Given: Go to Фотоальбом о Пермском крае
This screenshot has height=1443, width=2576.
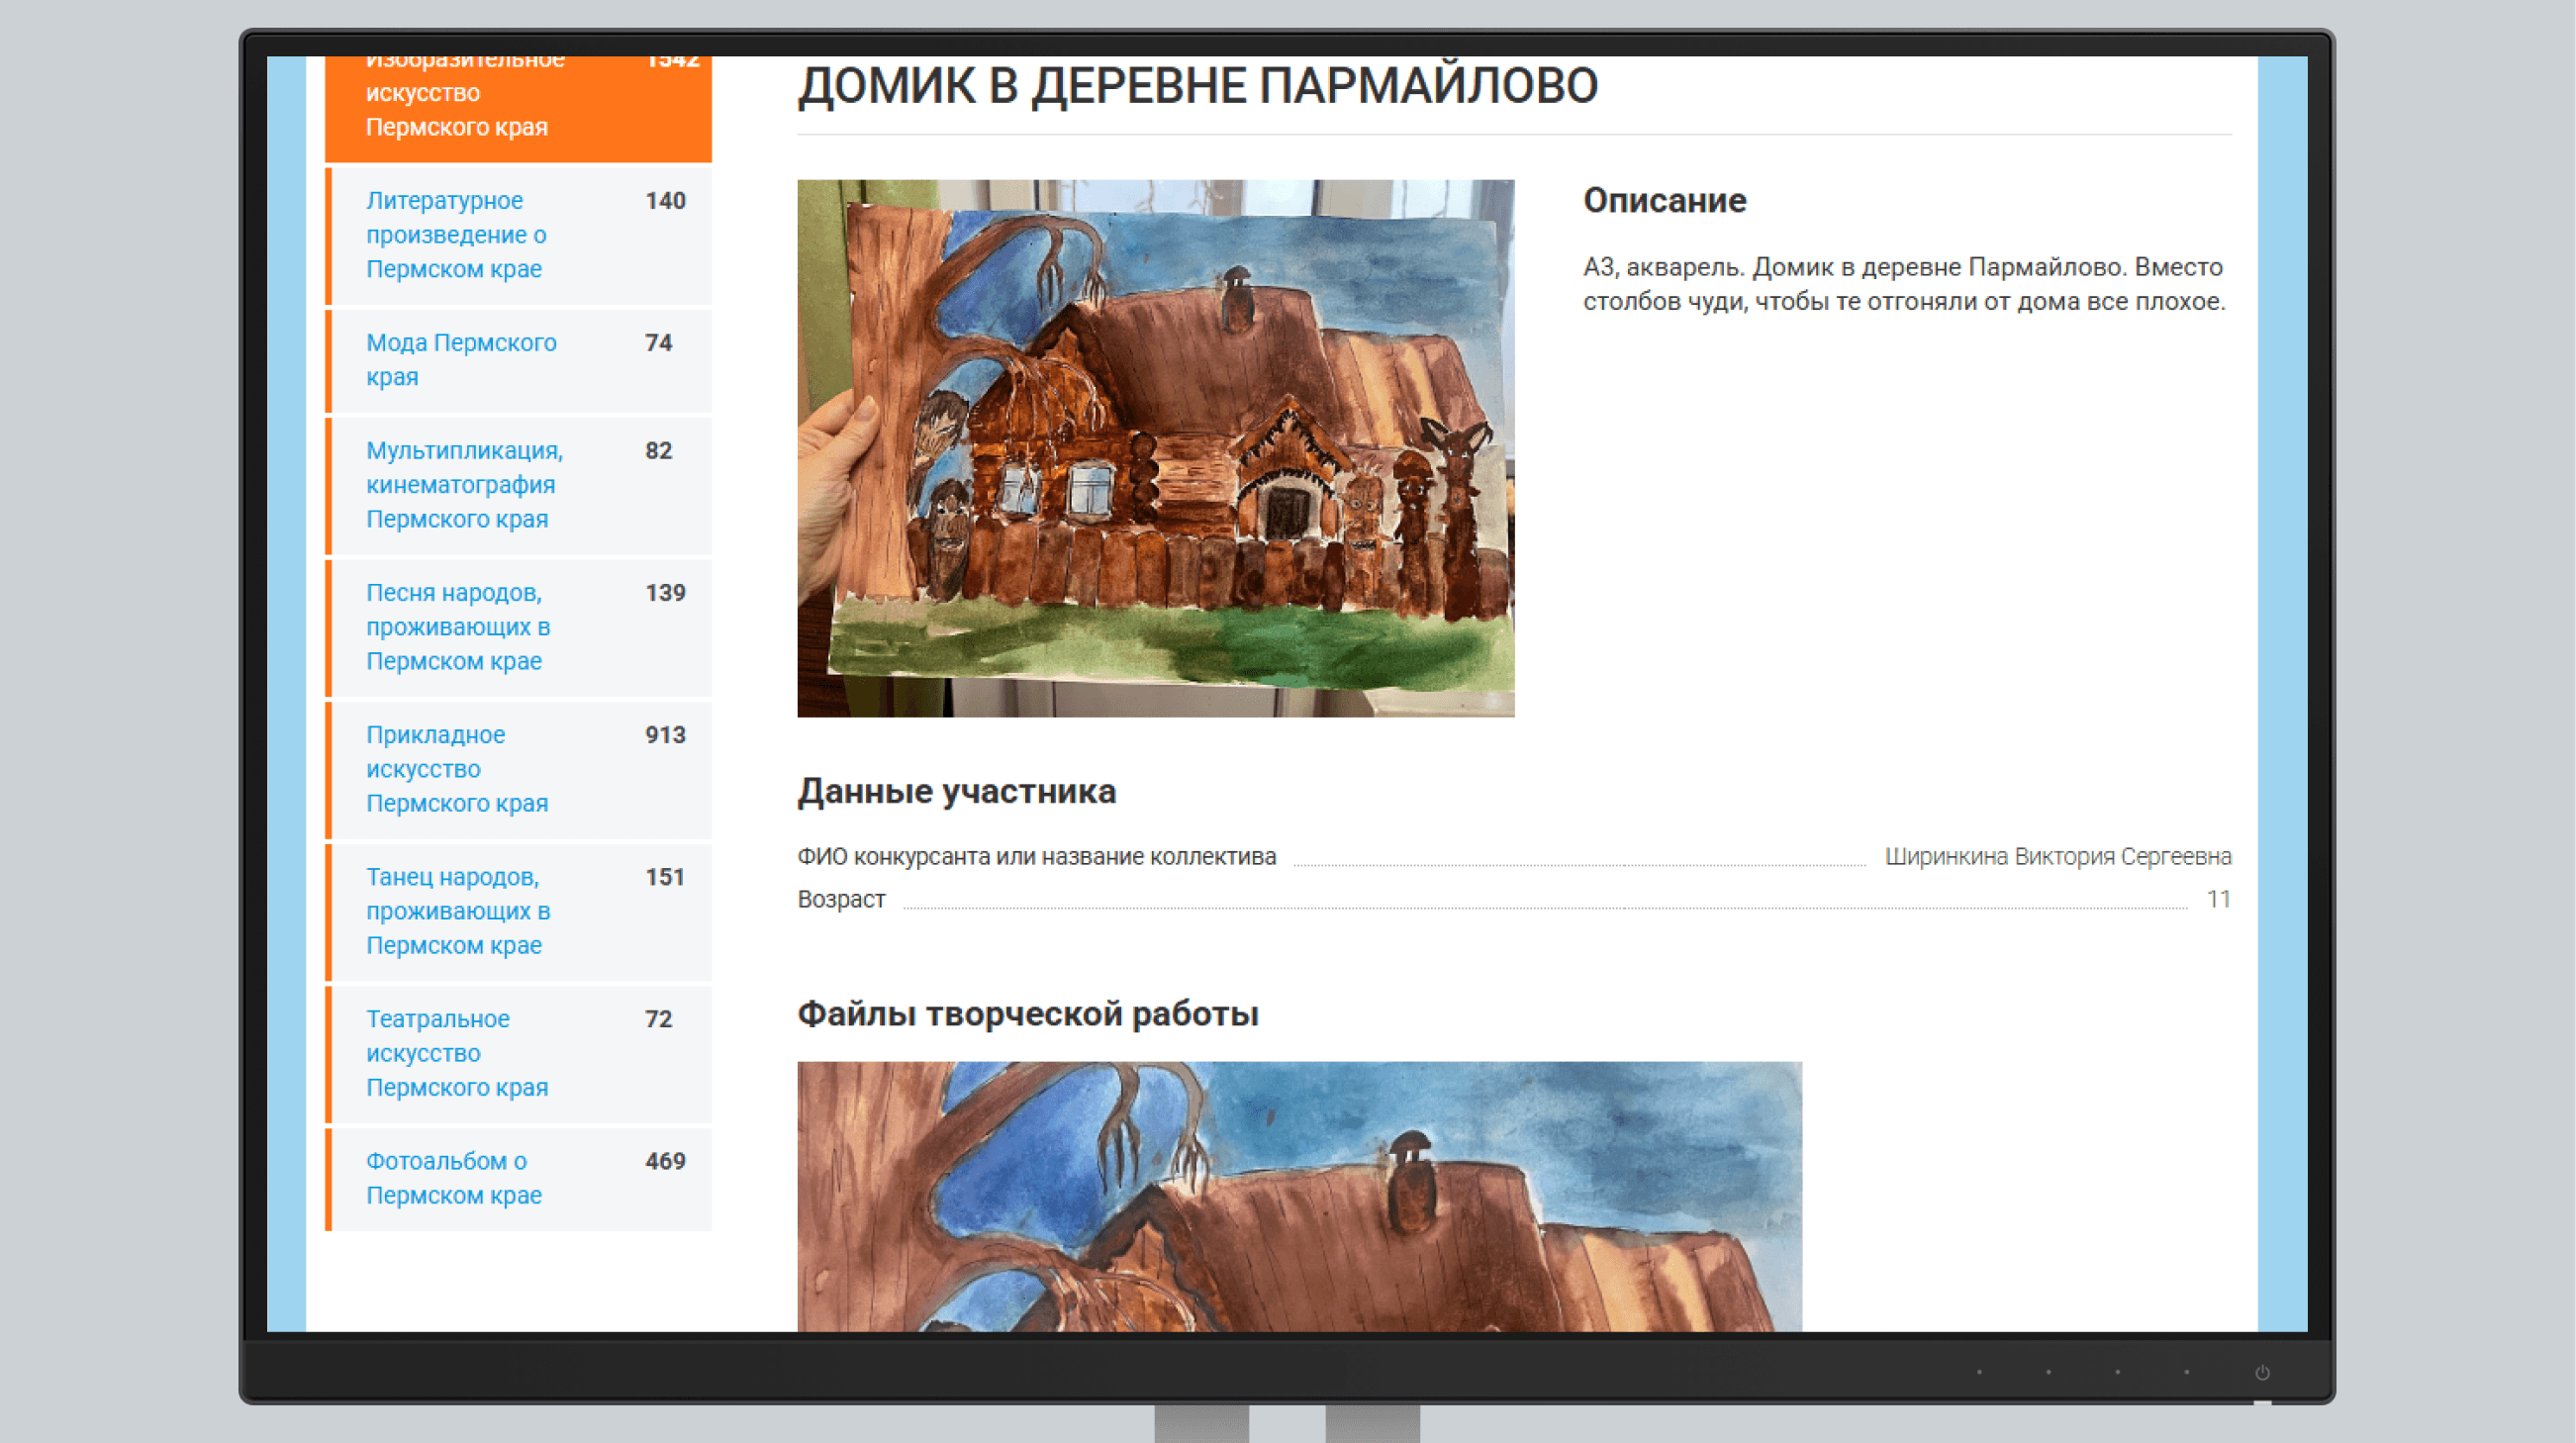Looking at the screenshot, I should pyautogui.click(x=453, y=1178).
